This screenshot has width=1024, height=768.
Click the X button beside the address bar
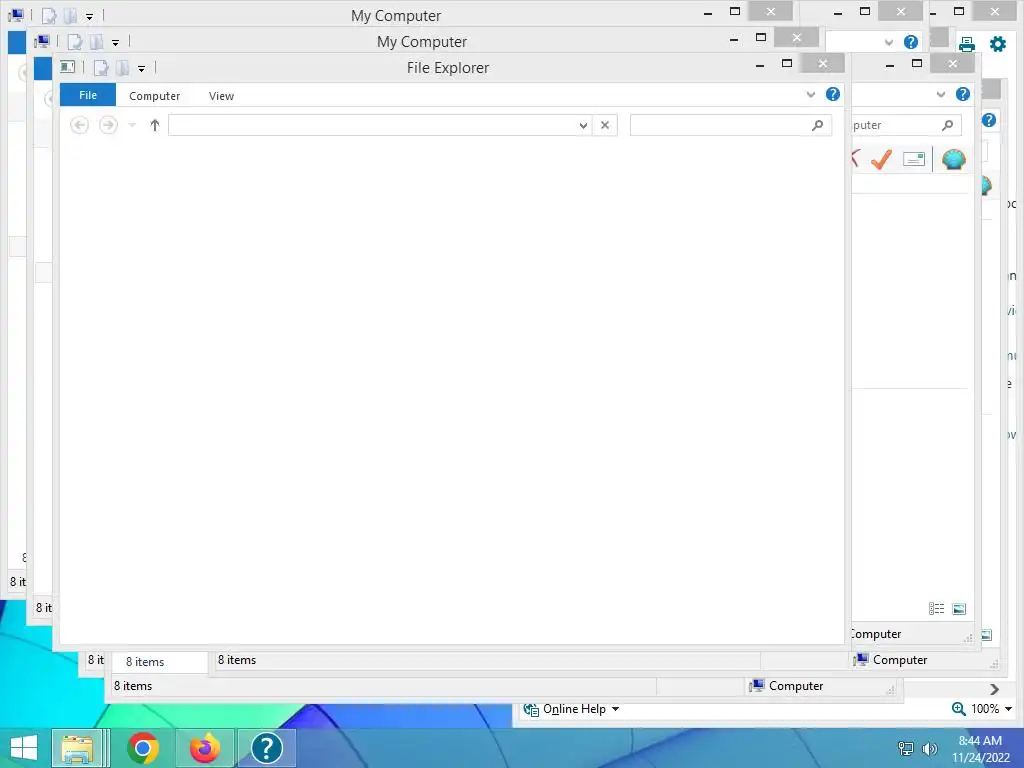coord(605,125)
